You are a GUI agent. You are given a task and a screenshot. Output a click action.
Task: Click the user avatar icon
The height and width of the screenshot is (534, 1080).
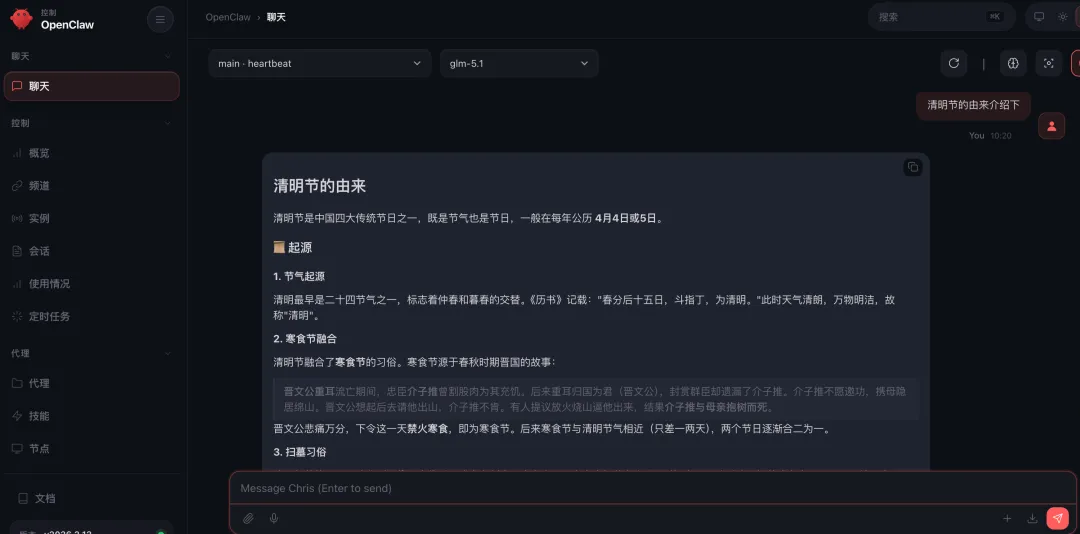tap(1052, 126)
